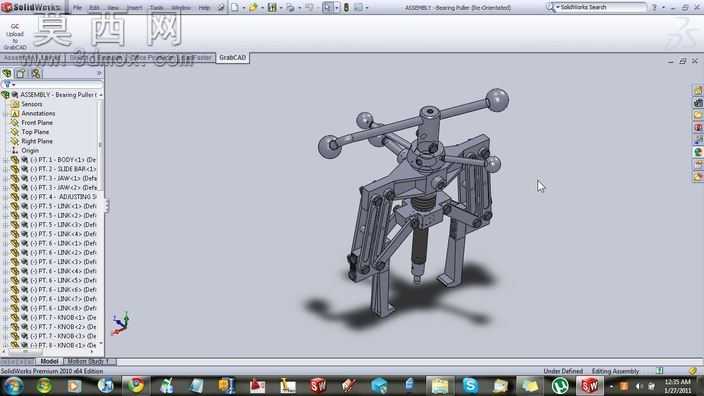704x396 pixels.
Task: Click the Open file icon
Action: 253,8
